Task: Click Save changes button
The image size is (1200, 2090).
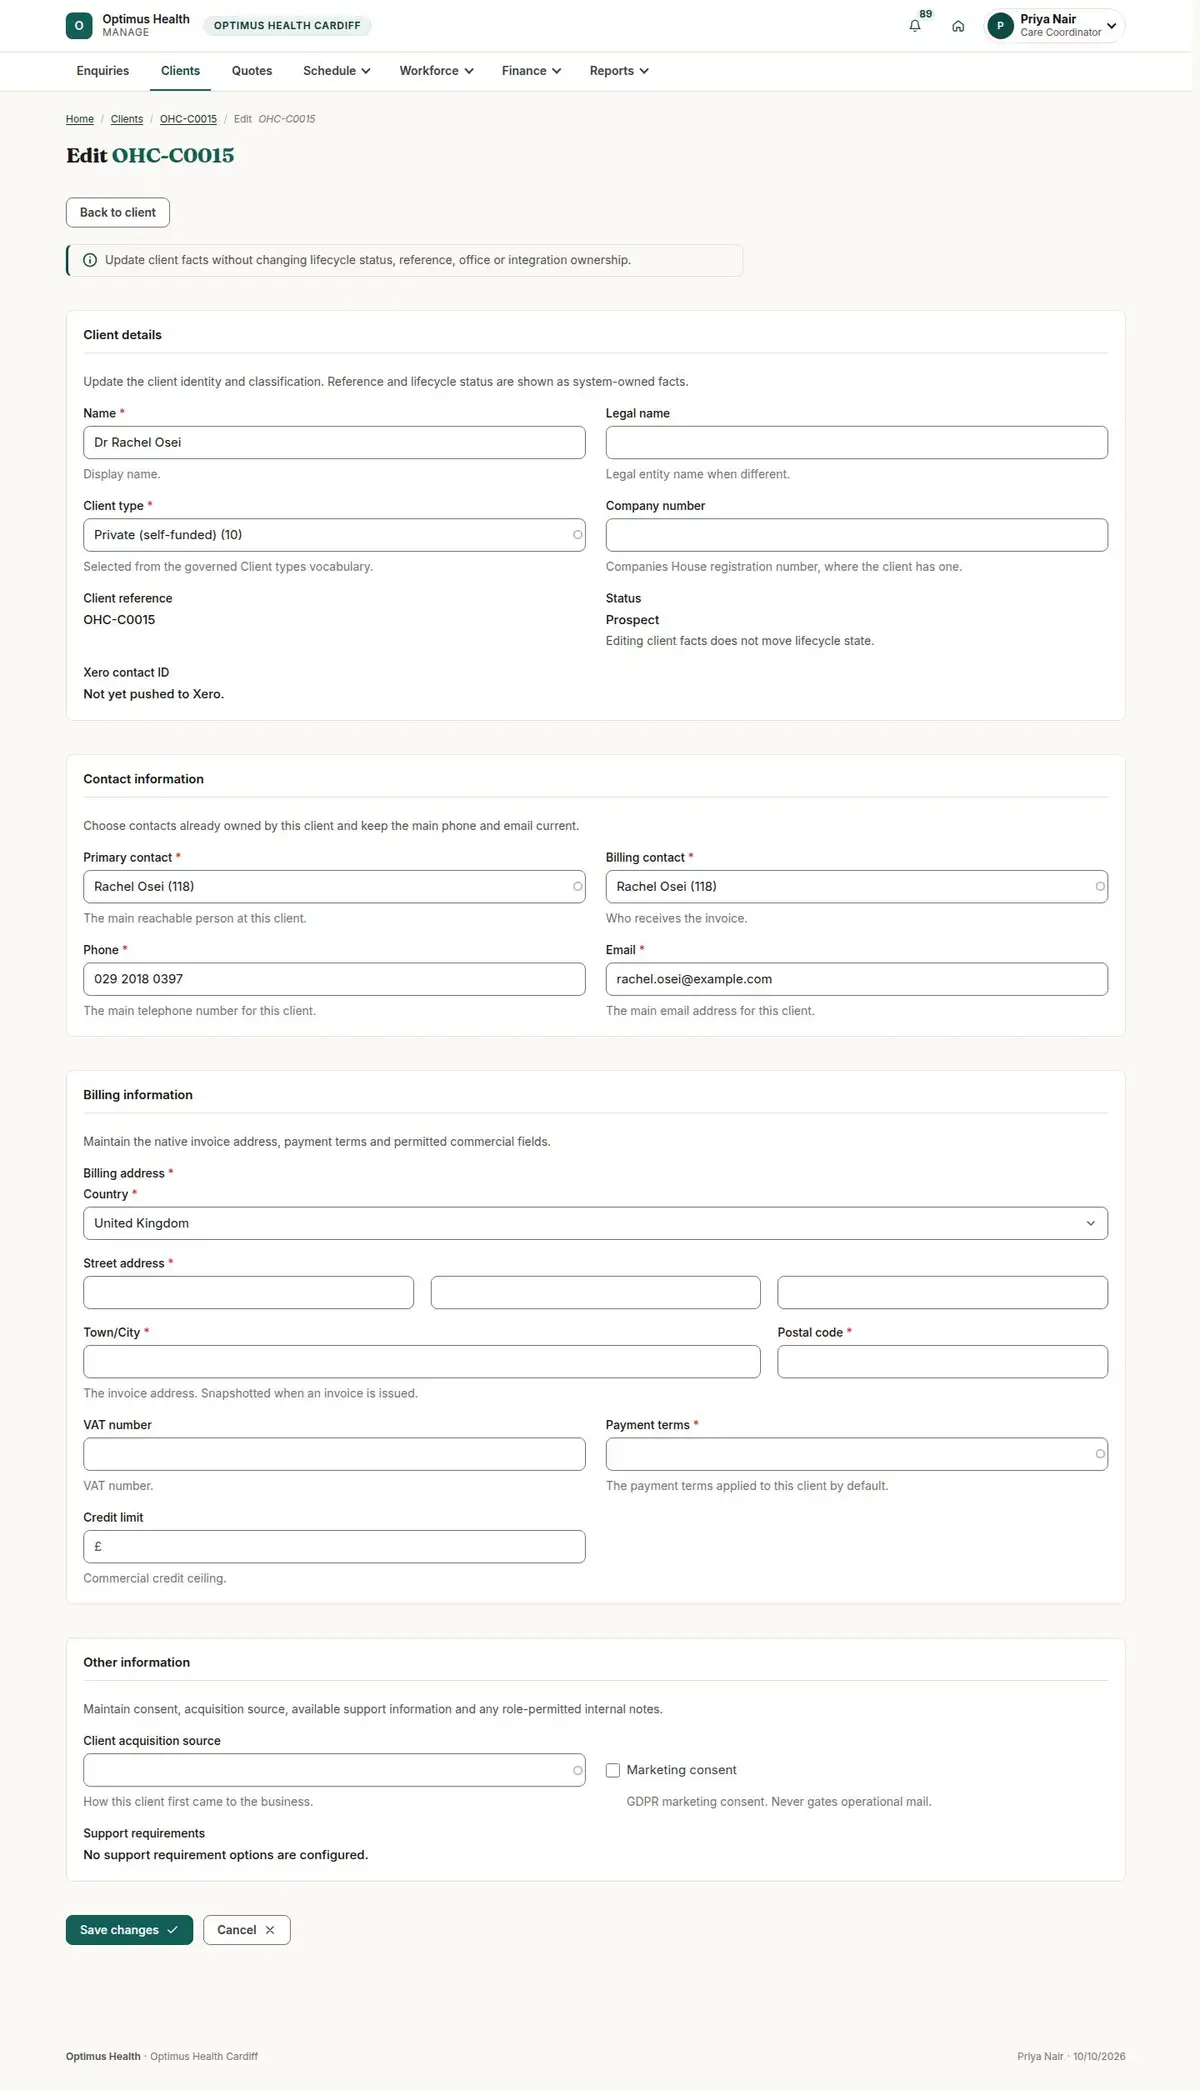Action: tap(129, 1930)
